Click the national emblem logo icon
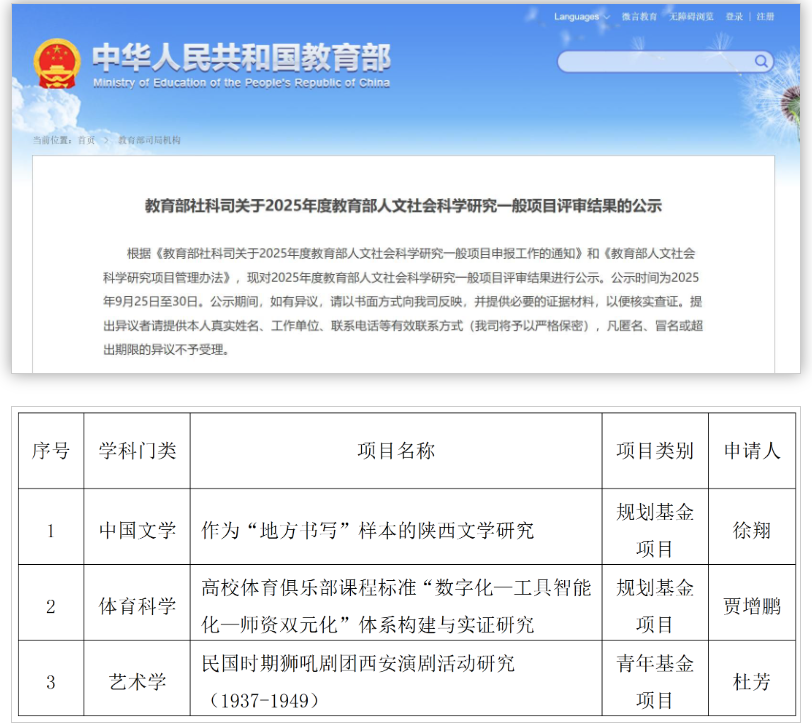The width and height of the screenshot is (812, 728). click(x=57, y=64)
